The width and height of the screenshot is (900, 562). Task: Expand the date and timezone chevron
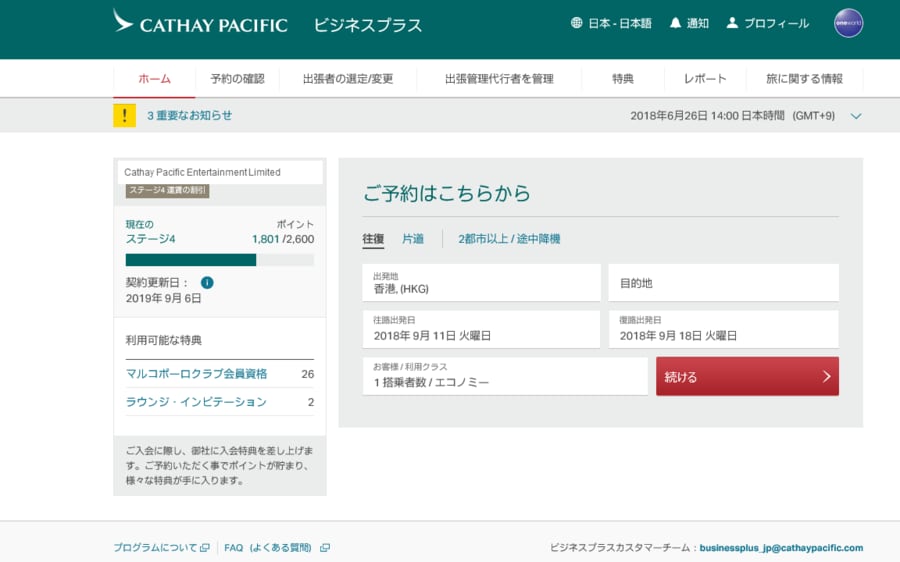[x=855, y=116]
